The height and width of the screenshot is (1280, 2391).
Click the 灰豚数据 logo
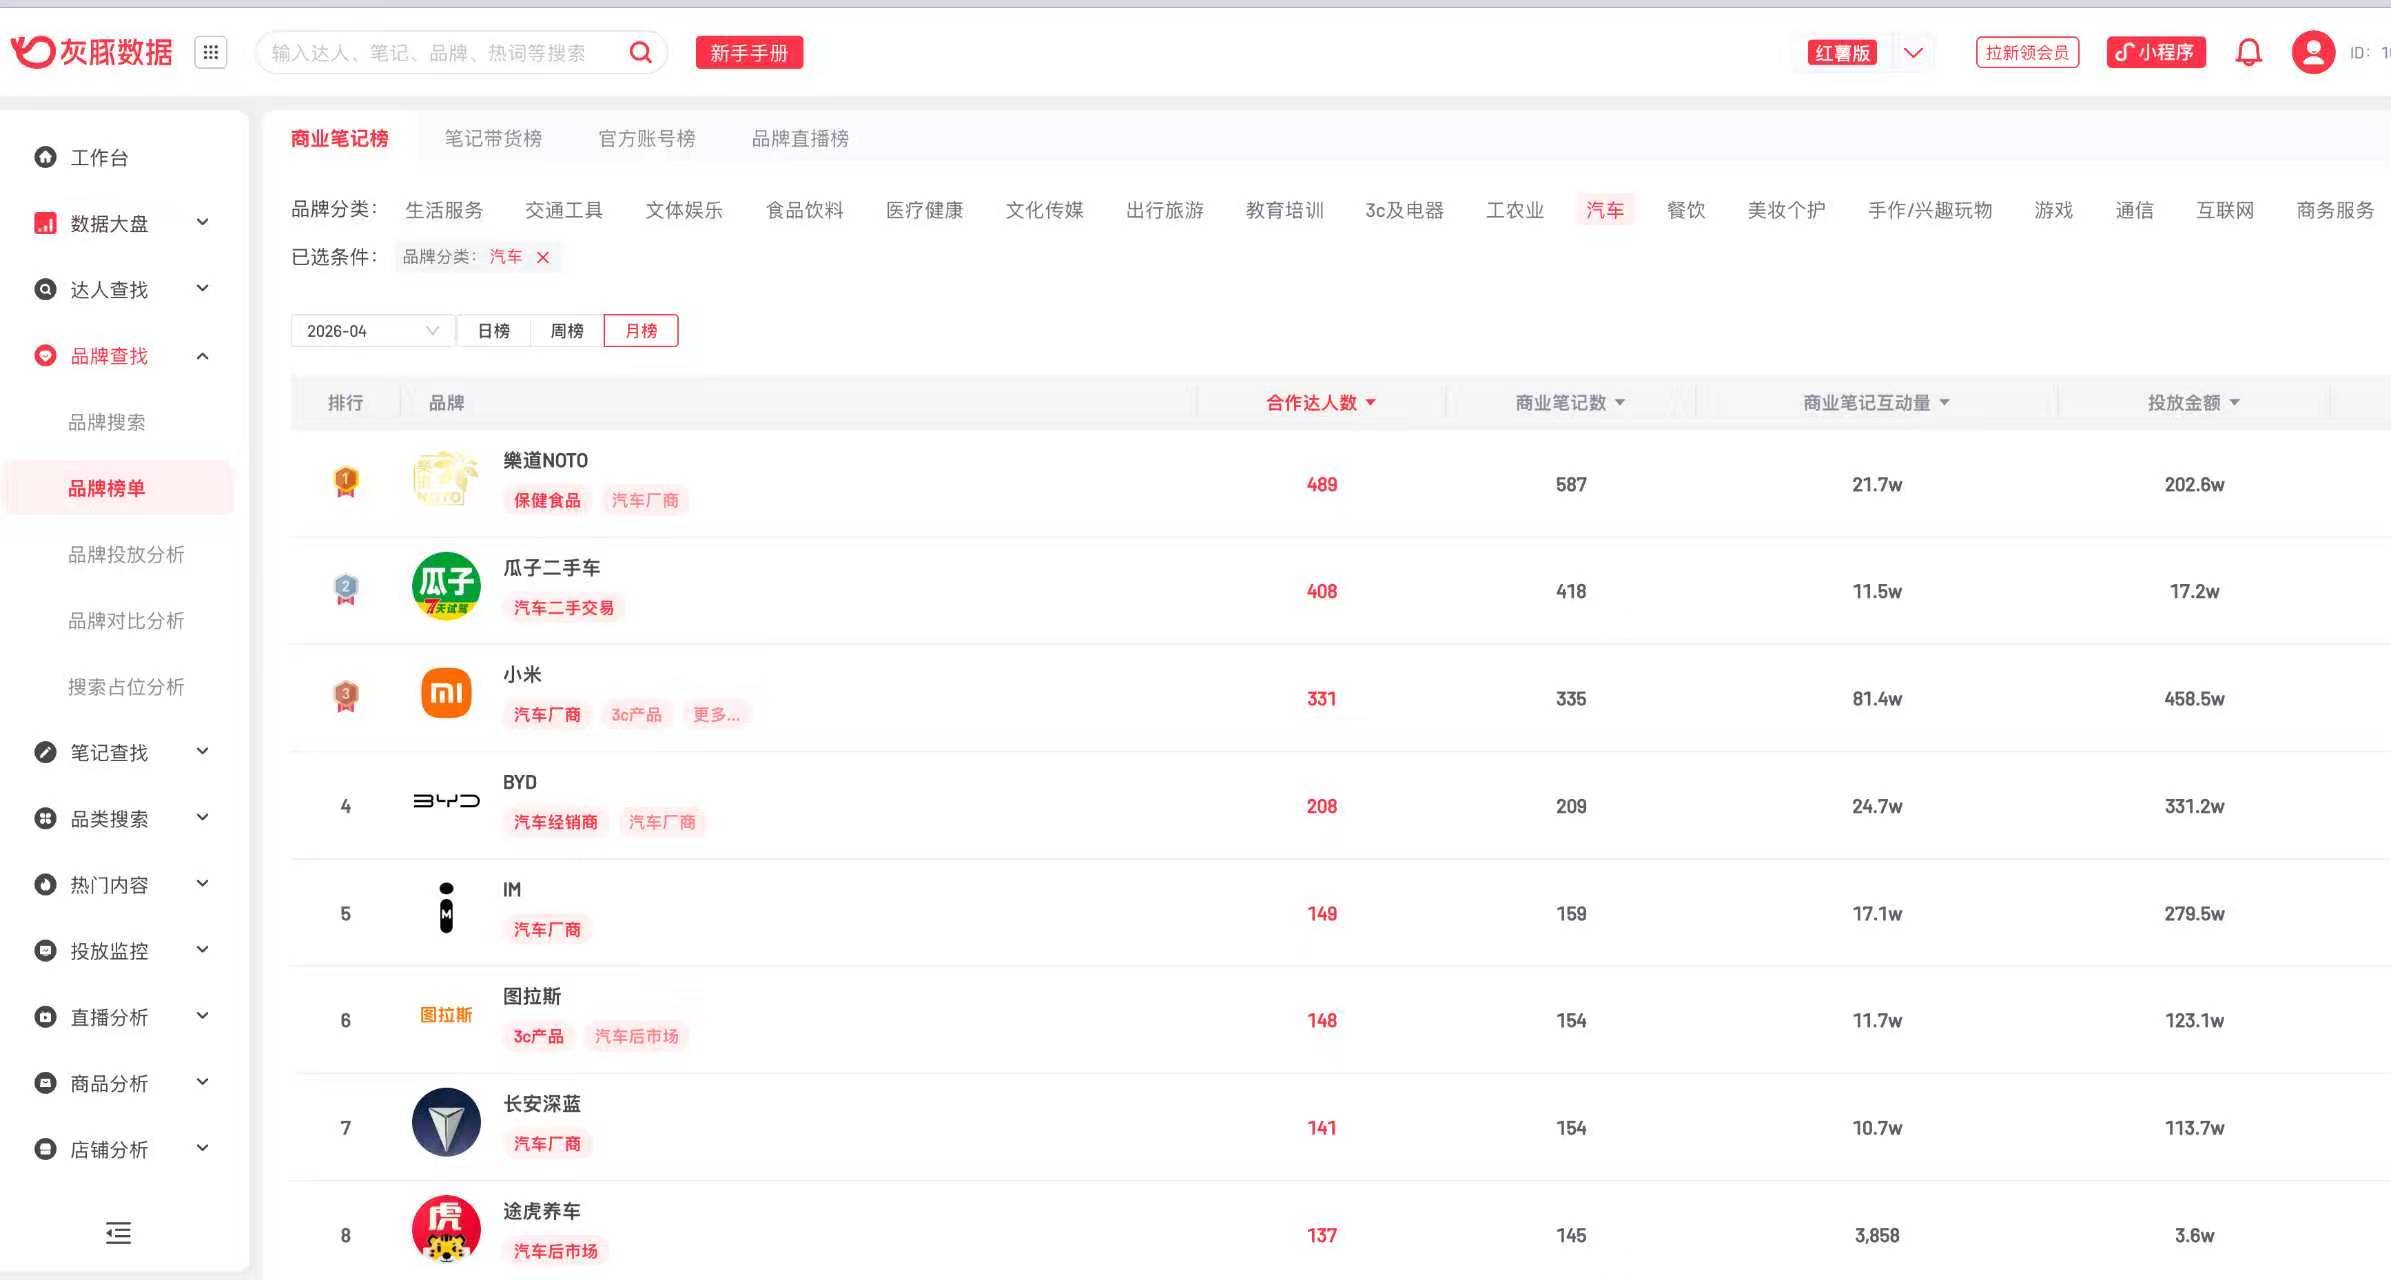click(91, 52)
